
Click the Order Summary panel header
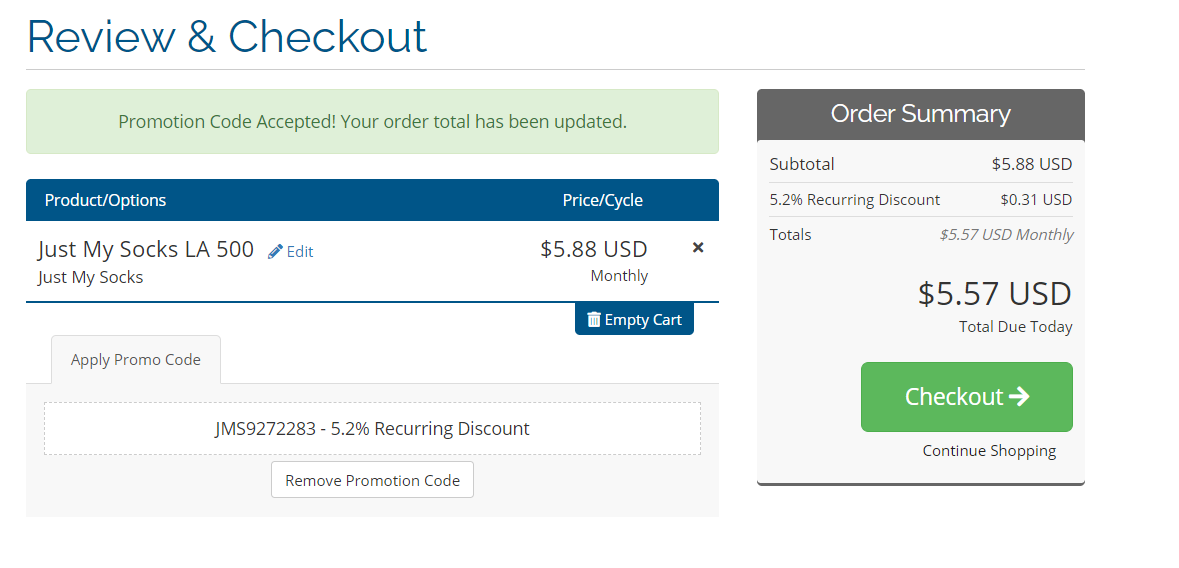[920, 114]
